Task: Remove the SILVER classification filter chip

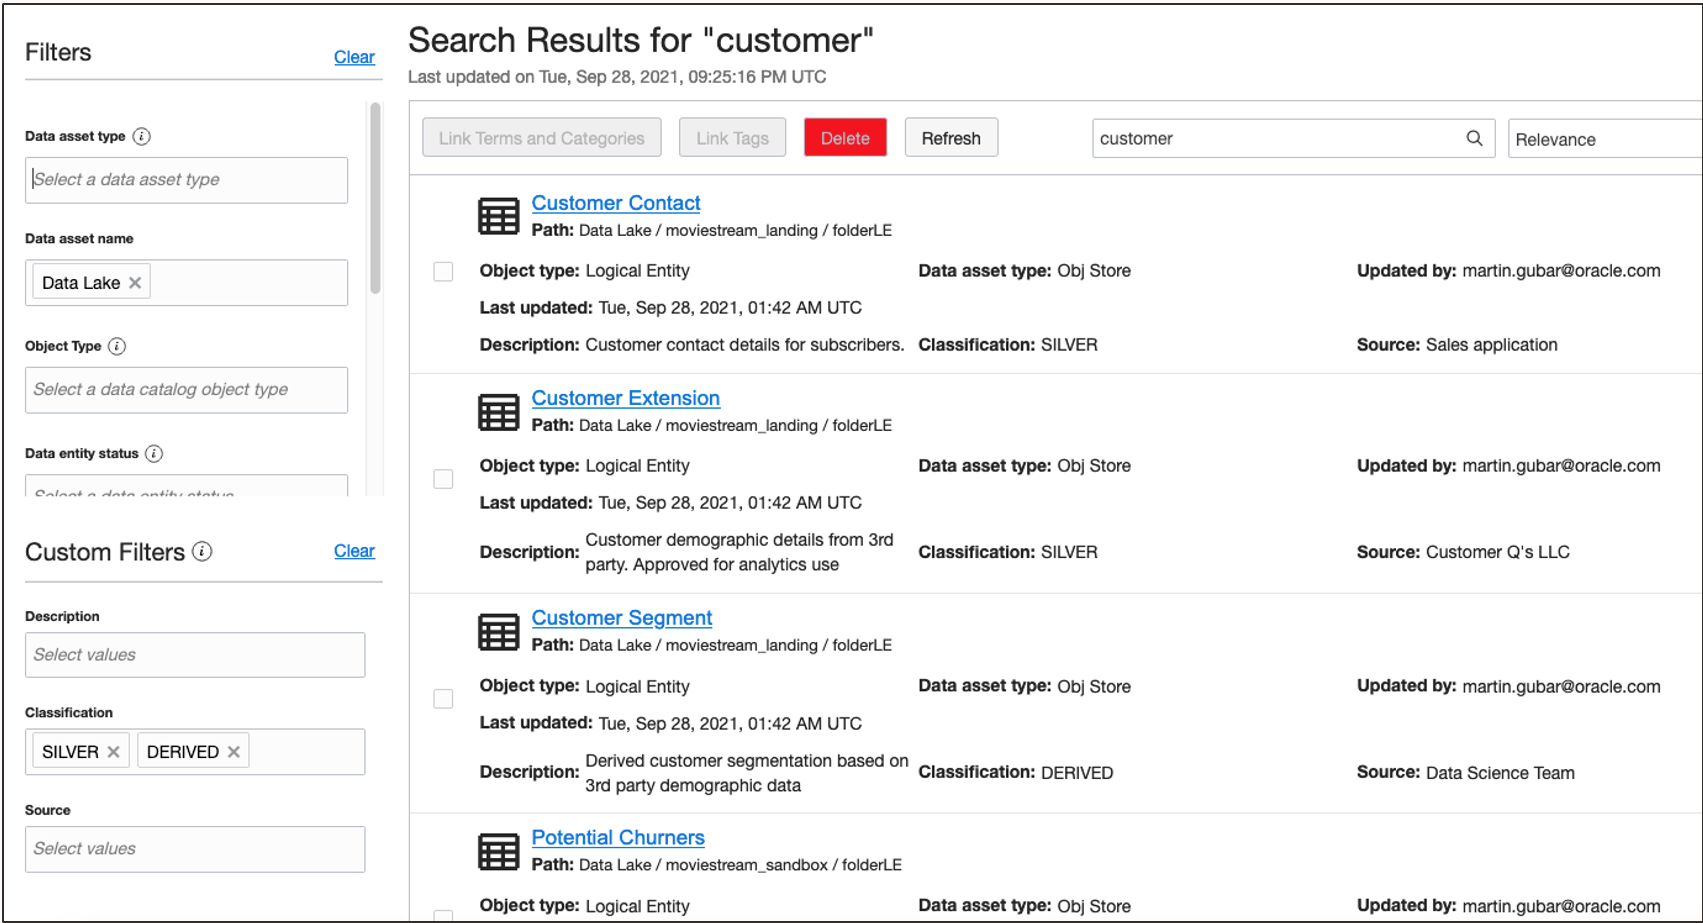Action: tap(113, 750)
